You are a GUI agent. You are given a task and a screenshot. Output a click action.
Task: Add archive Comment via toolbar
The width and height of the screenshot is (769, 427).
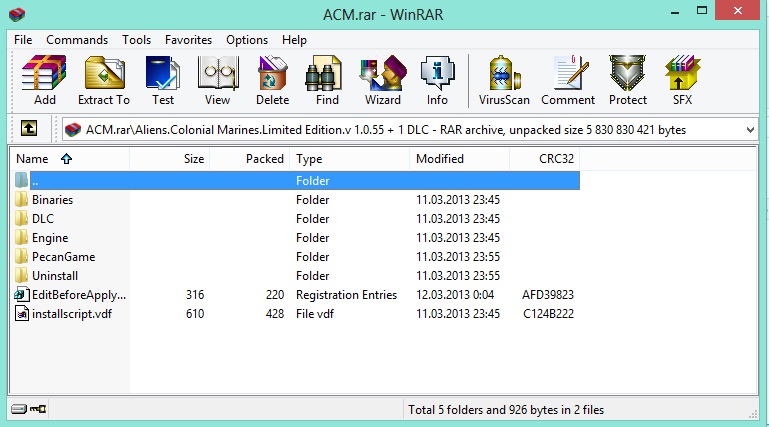tap(568, 80)
